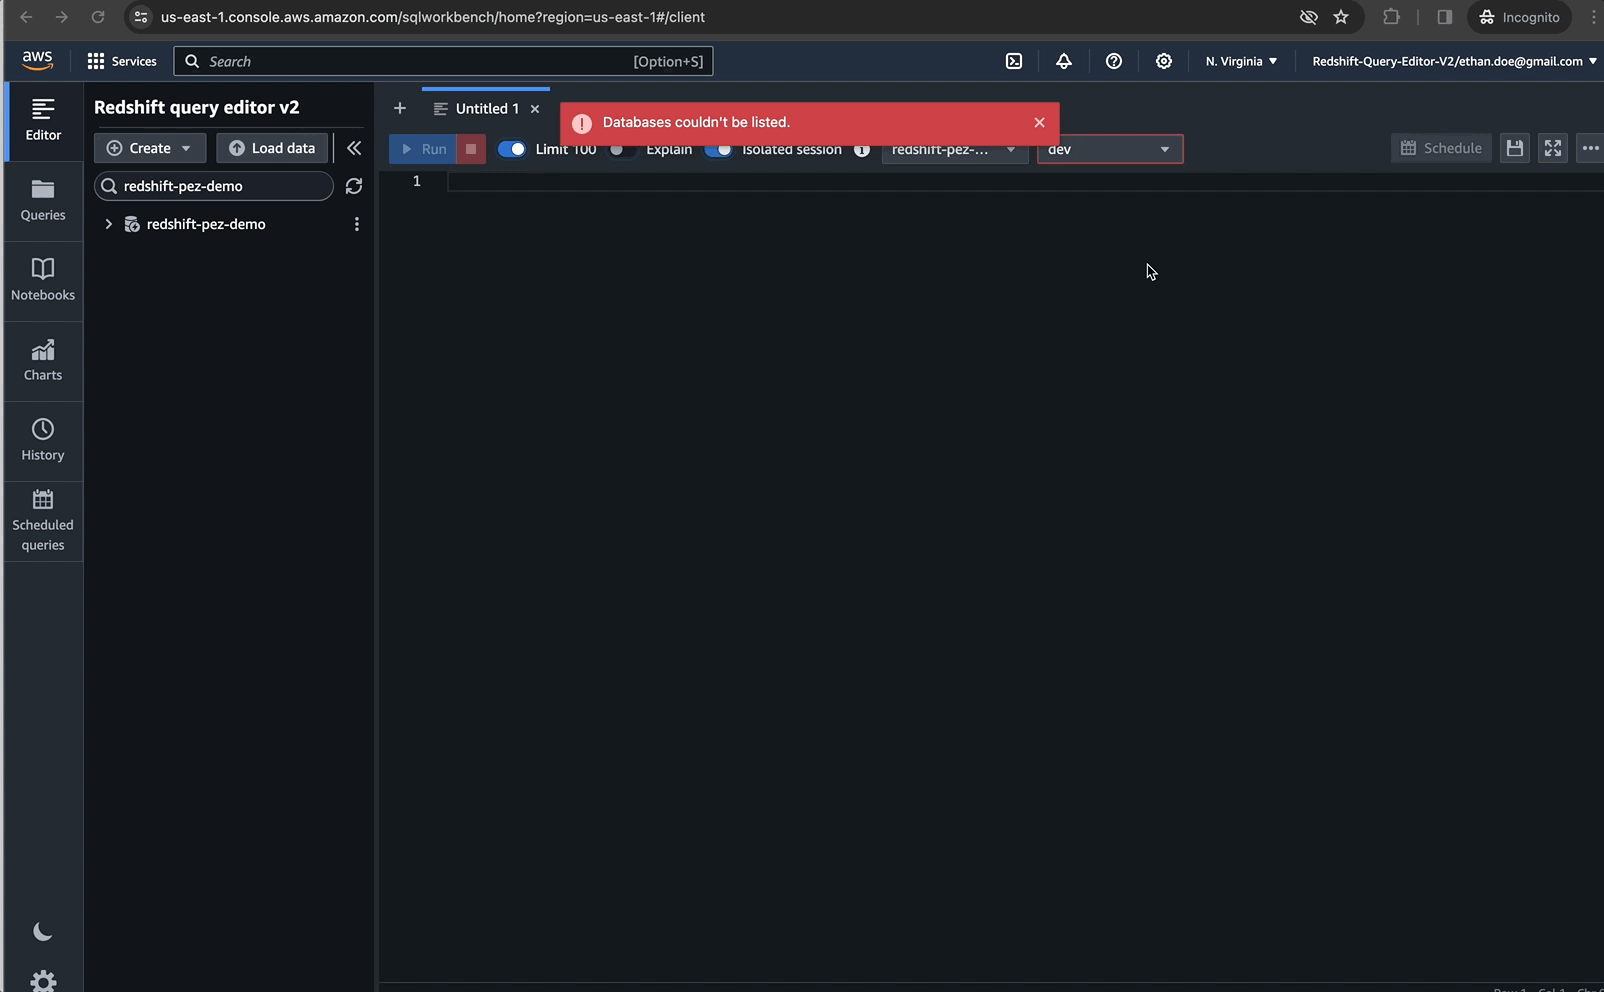Open AWS help question mark icon
Screen dimensions: 1604x992
[x=1114, y=61]
